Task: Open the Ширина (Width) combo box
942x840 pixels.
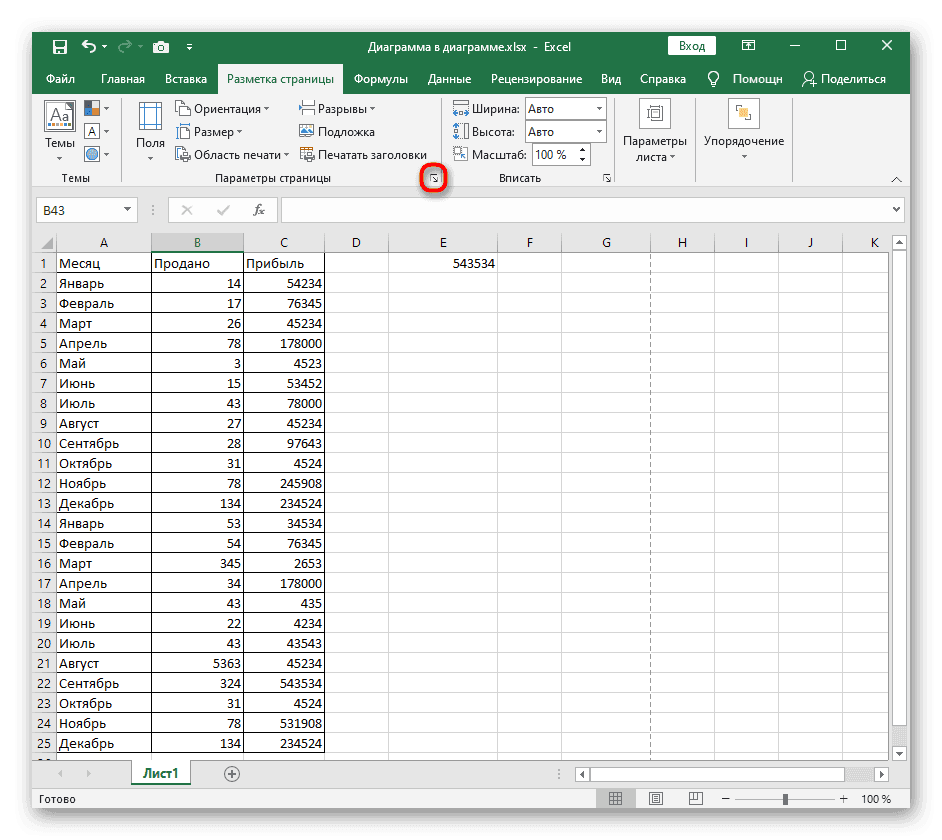Action: pyautogui.click(x=565, y=108)
